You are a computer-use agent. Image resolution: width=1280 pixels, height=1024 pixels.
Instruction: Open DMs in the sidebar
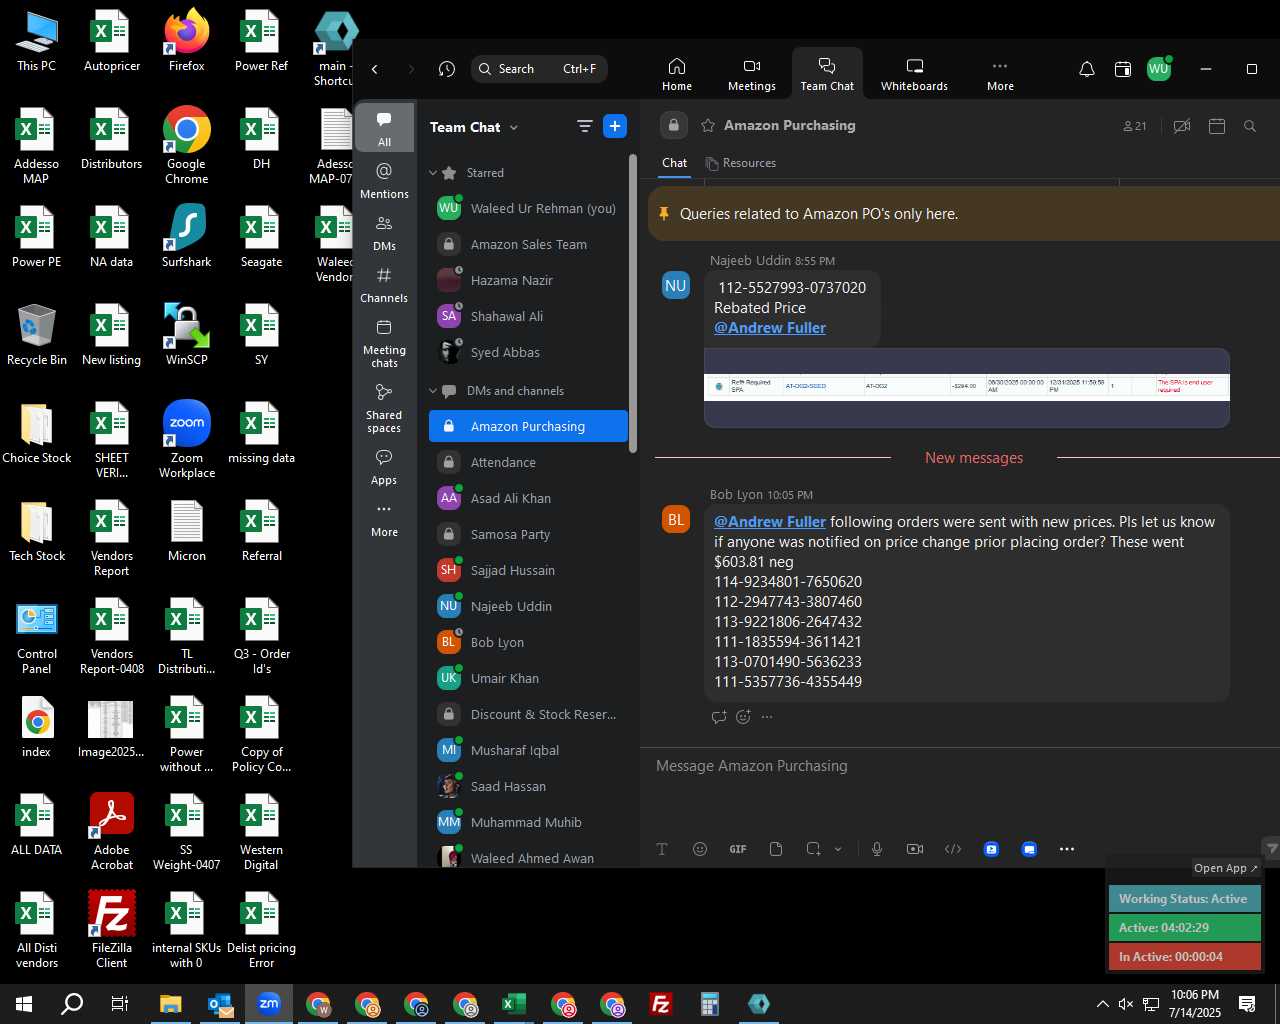384,232
